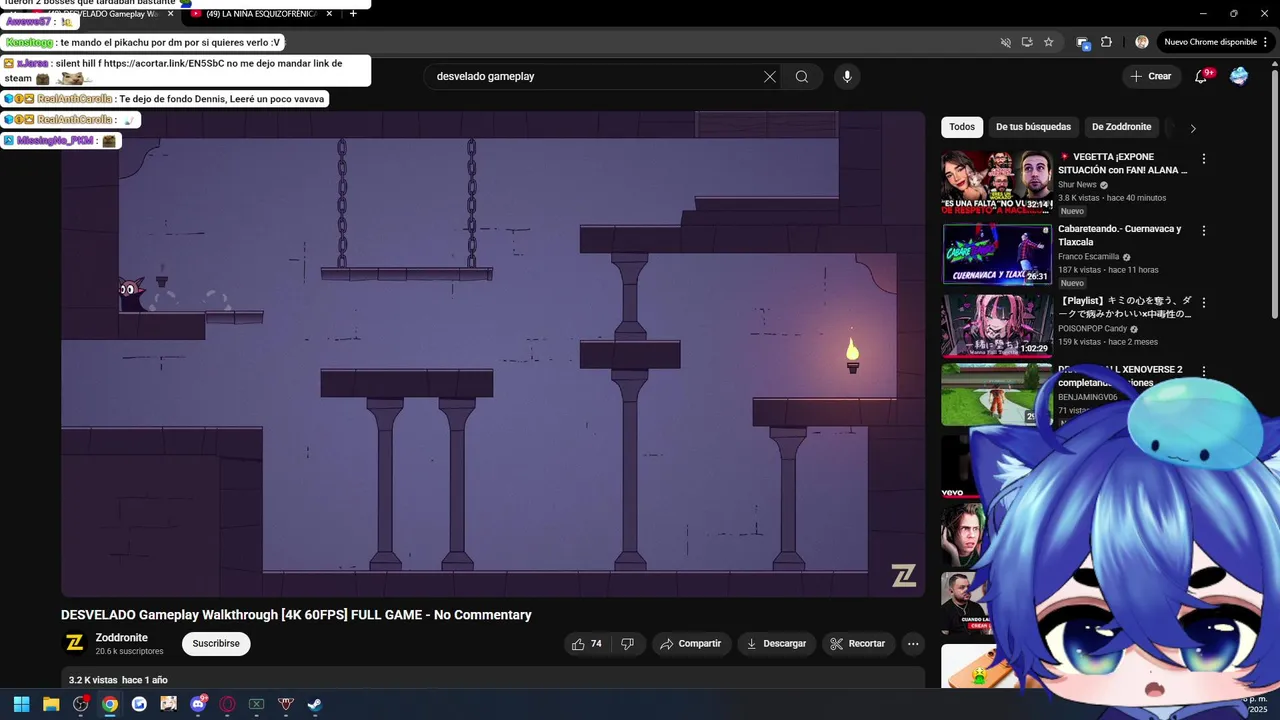Click the green-field XENOVERSE video thumbnail
Viewport: 1280px width, 720px height.
point(995,395)
